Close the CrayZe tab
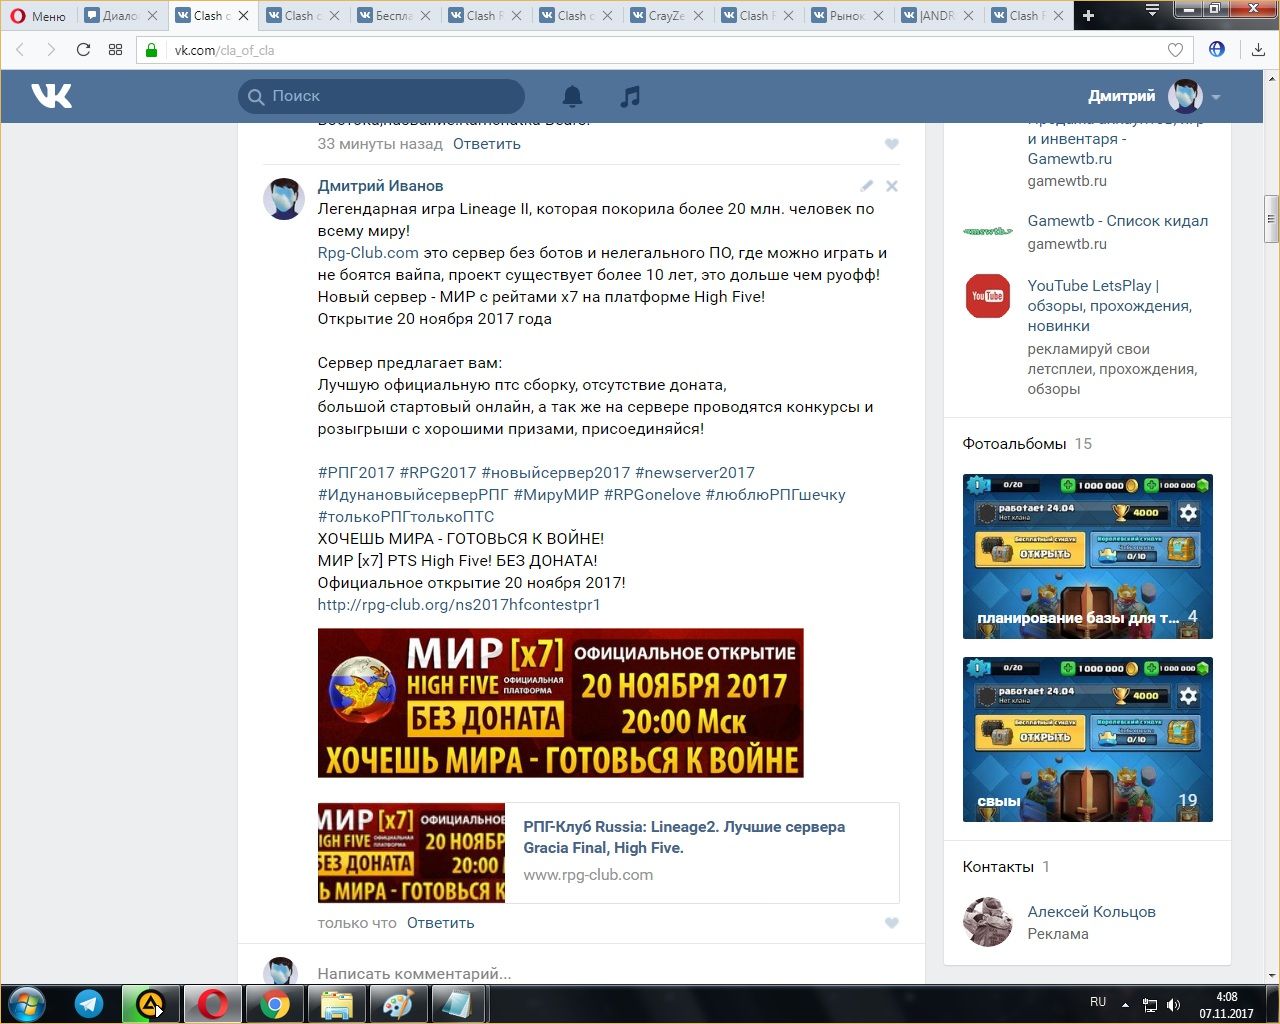Screen dimensions: 1280x1024 tap(698, 16)
